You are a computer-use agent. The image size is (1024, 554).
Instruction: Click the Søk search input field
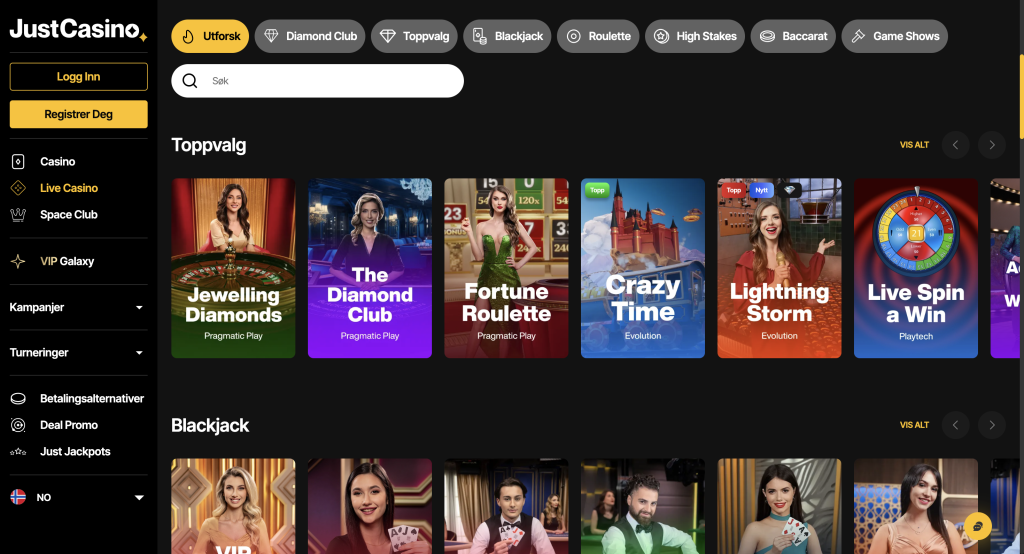pyautogui.click(x=317, y=80)
